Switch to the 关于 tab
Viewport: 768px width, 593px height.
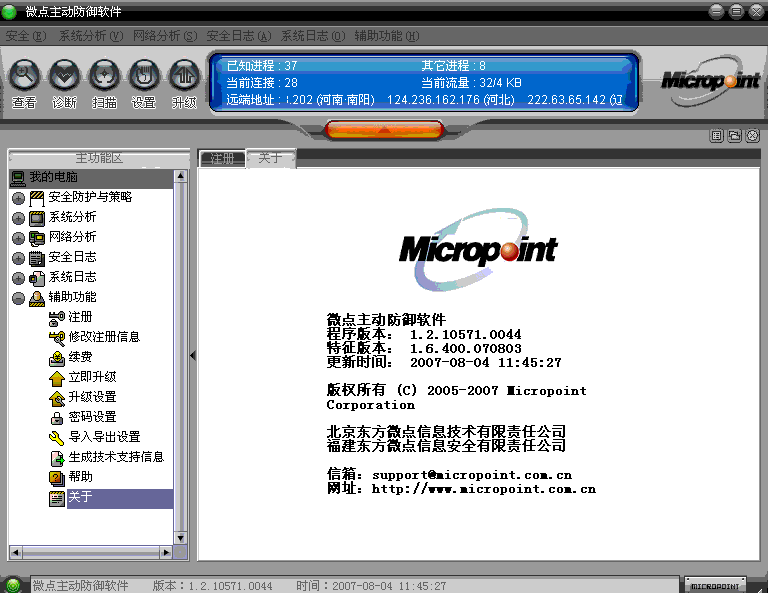coord(270,158)
